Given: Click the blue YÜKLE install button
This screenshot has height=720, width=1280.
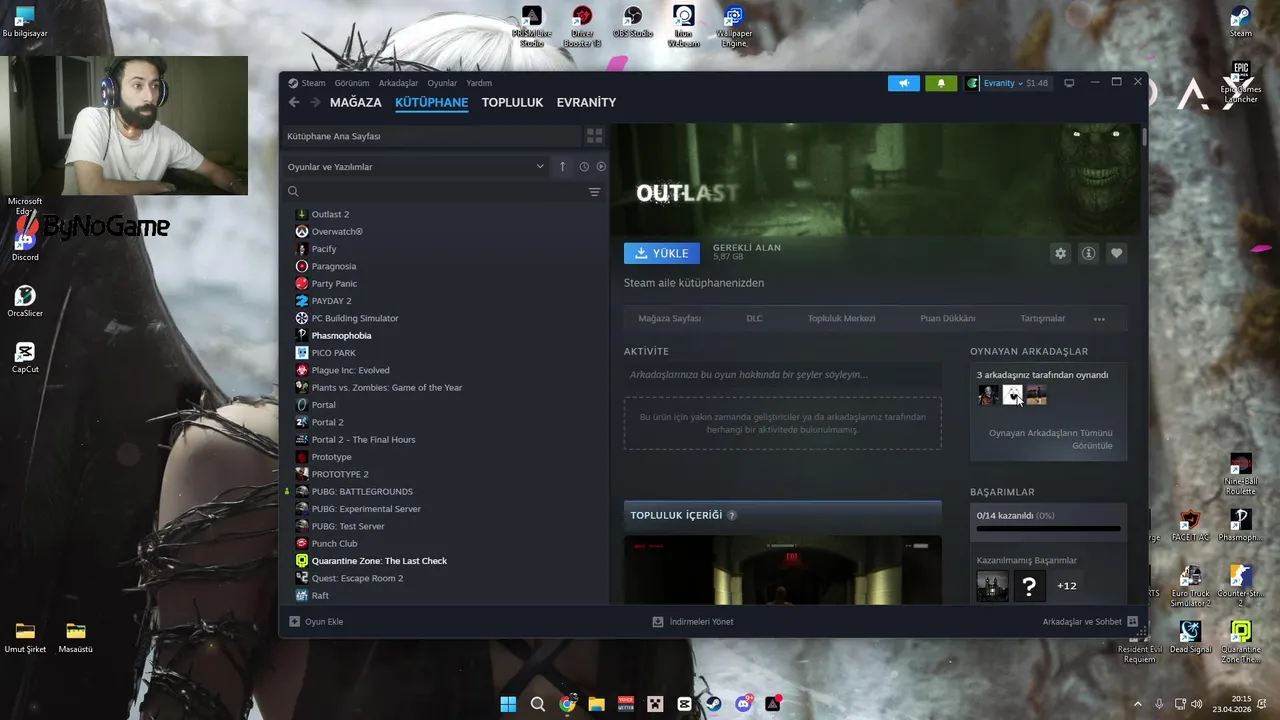Looking at the screenshot, I should [x=662, y=253].
